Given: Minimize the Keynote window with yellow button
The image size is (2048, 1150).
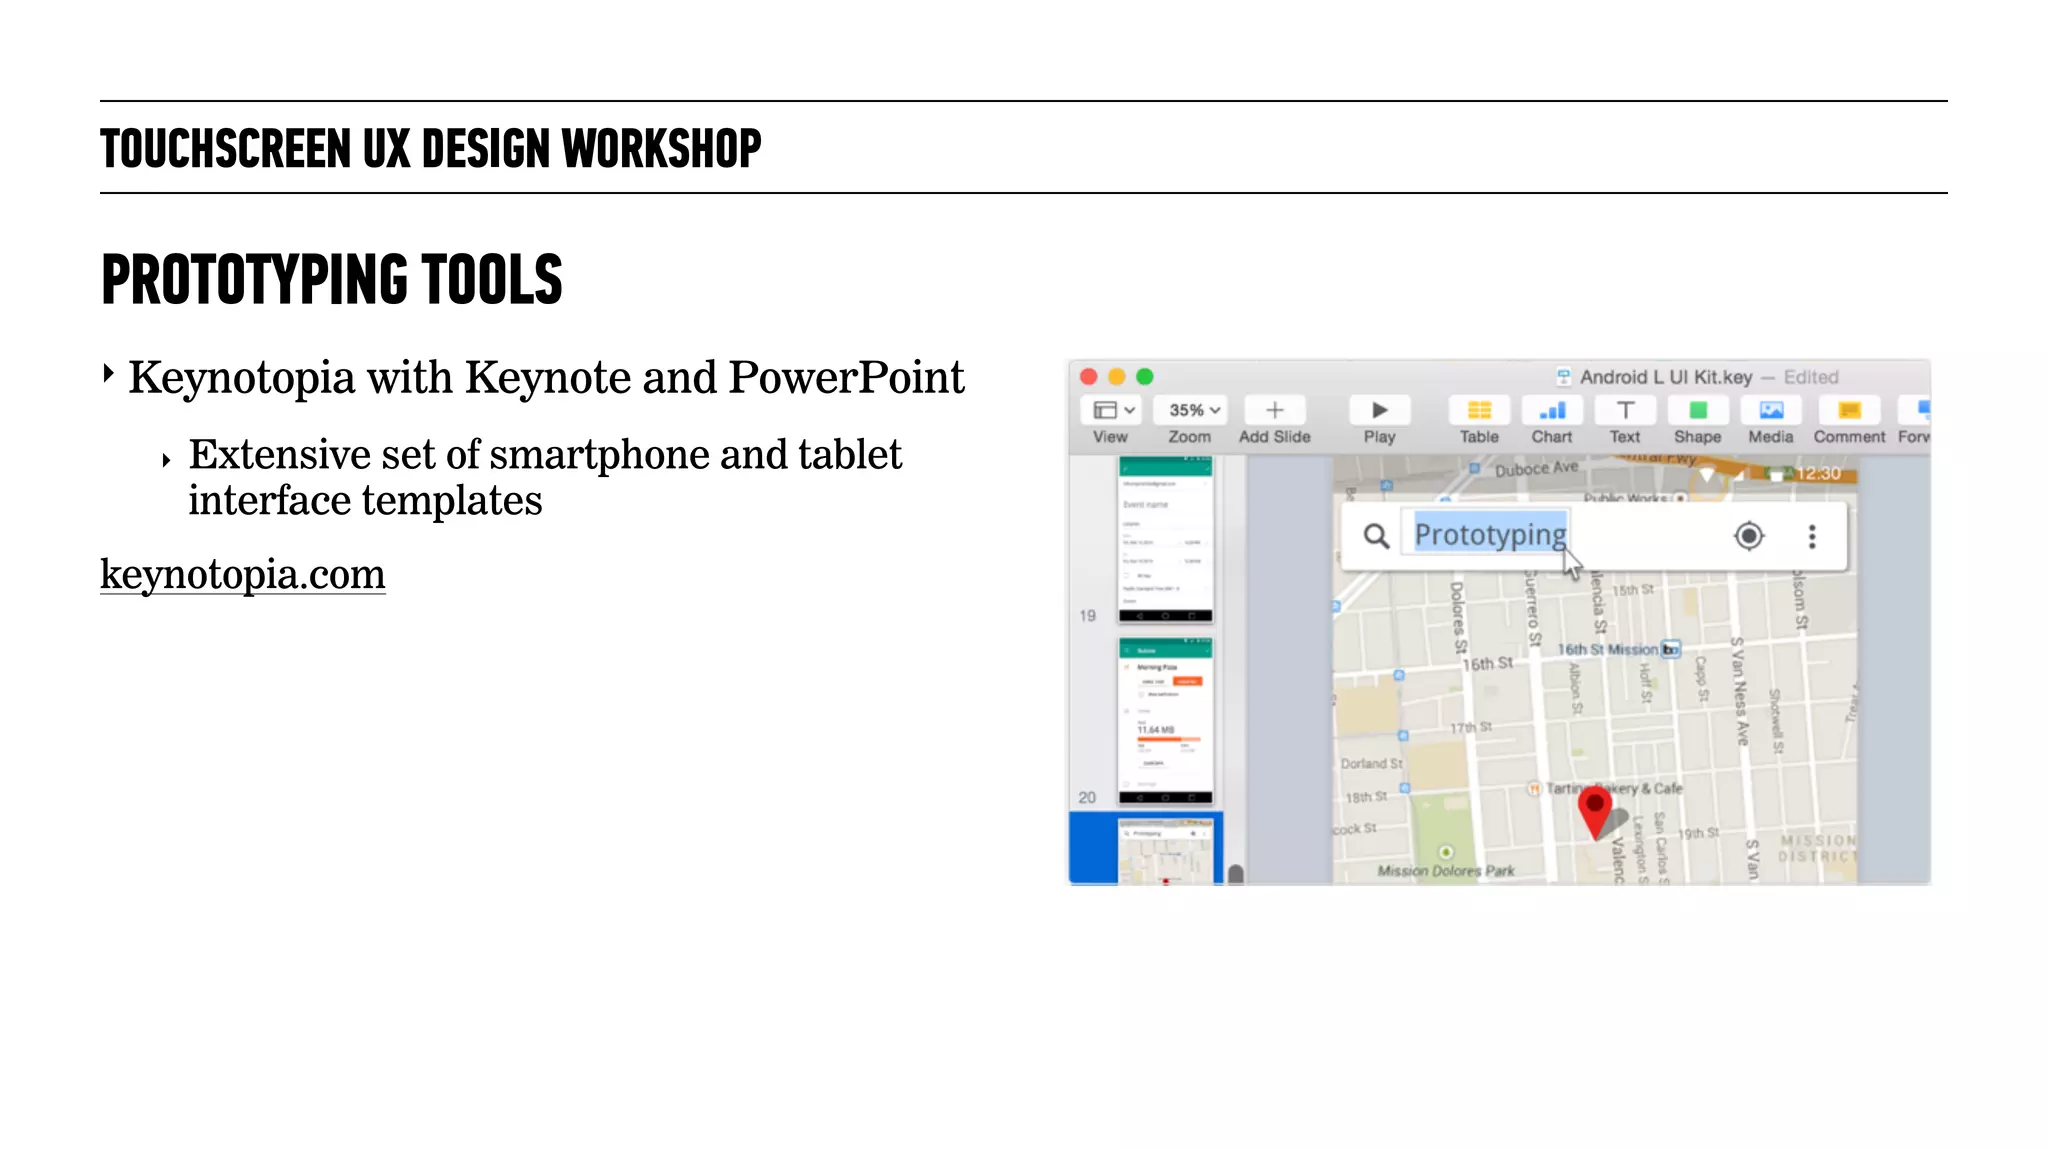Looking at the screenshot, I should click(1117, 377).
